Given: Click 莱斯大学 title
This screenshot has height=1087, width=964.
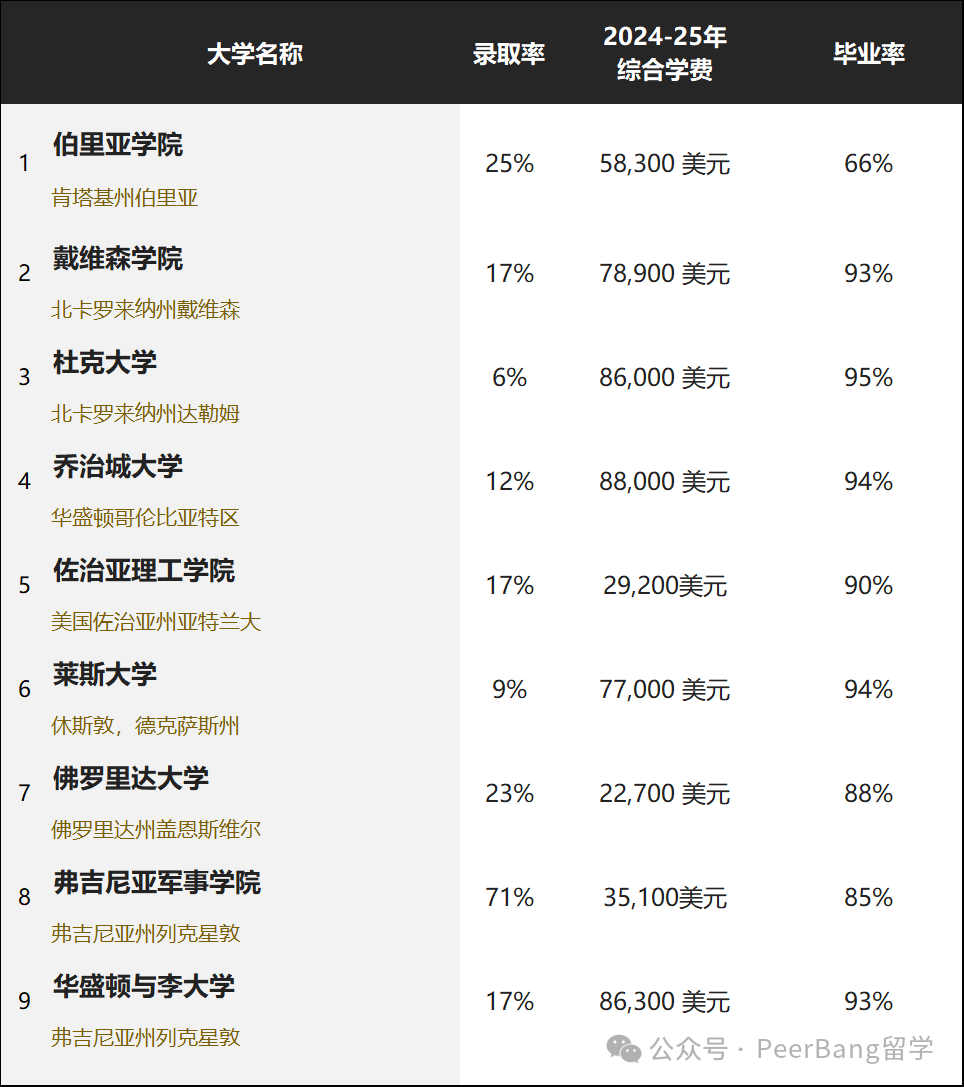Looking at the screenshot, I should tap(105, 675).
